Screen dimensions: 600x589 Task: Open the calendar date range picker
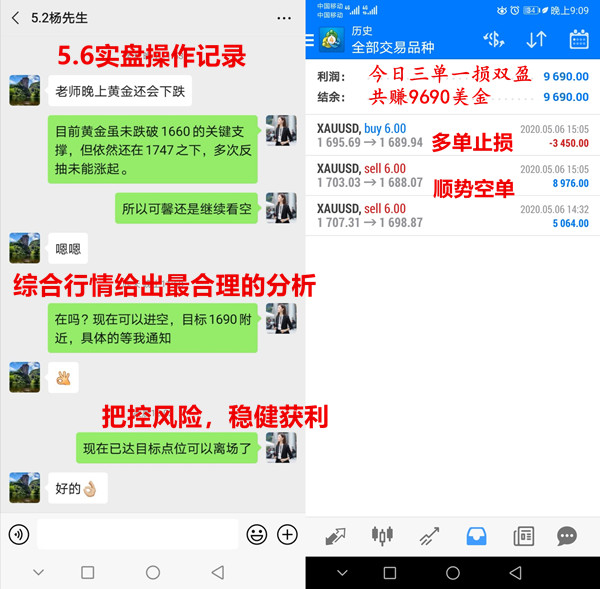(579, 39)
